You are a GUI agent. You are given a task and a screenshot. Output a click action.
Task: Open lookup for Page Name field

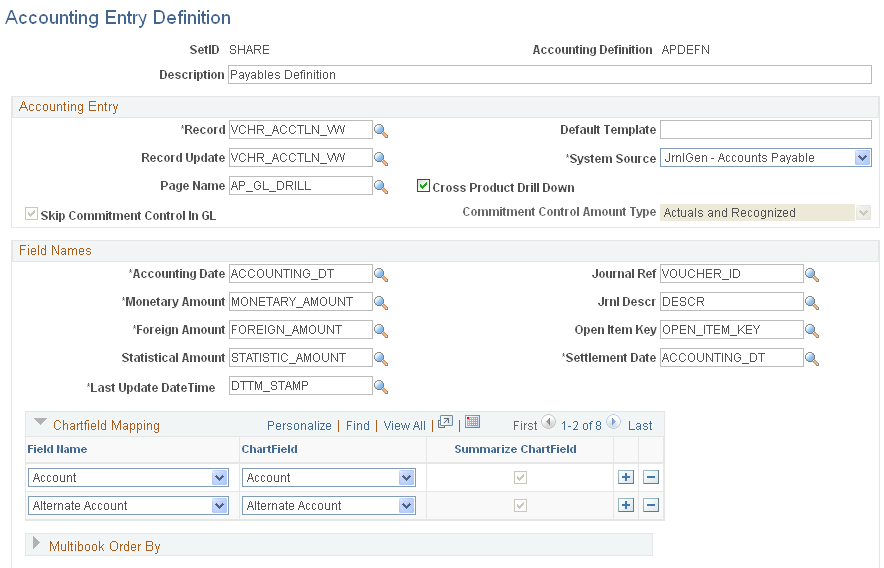pos(381,187)
